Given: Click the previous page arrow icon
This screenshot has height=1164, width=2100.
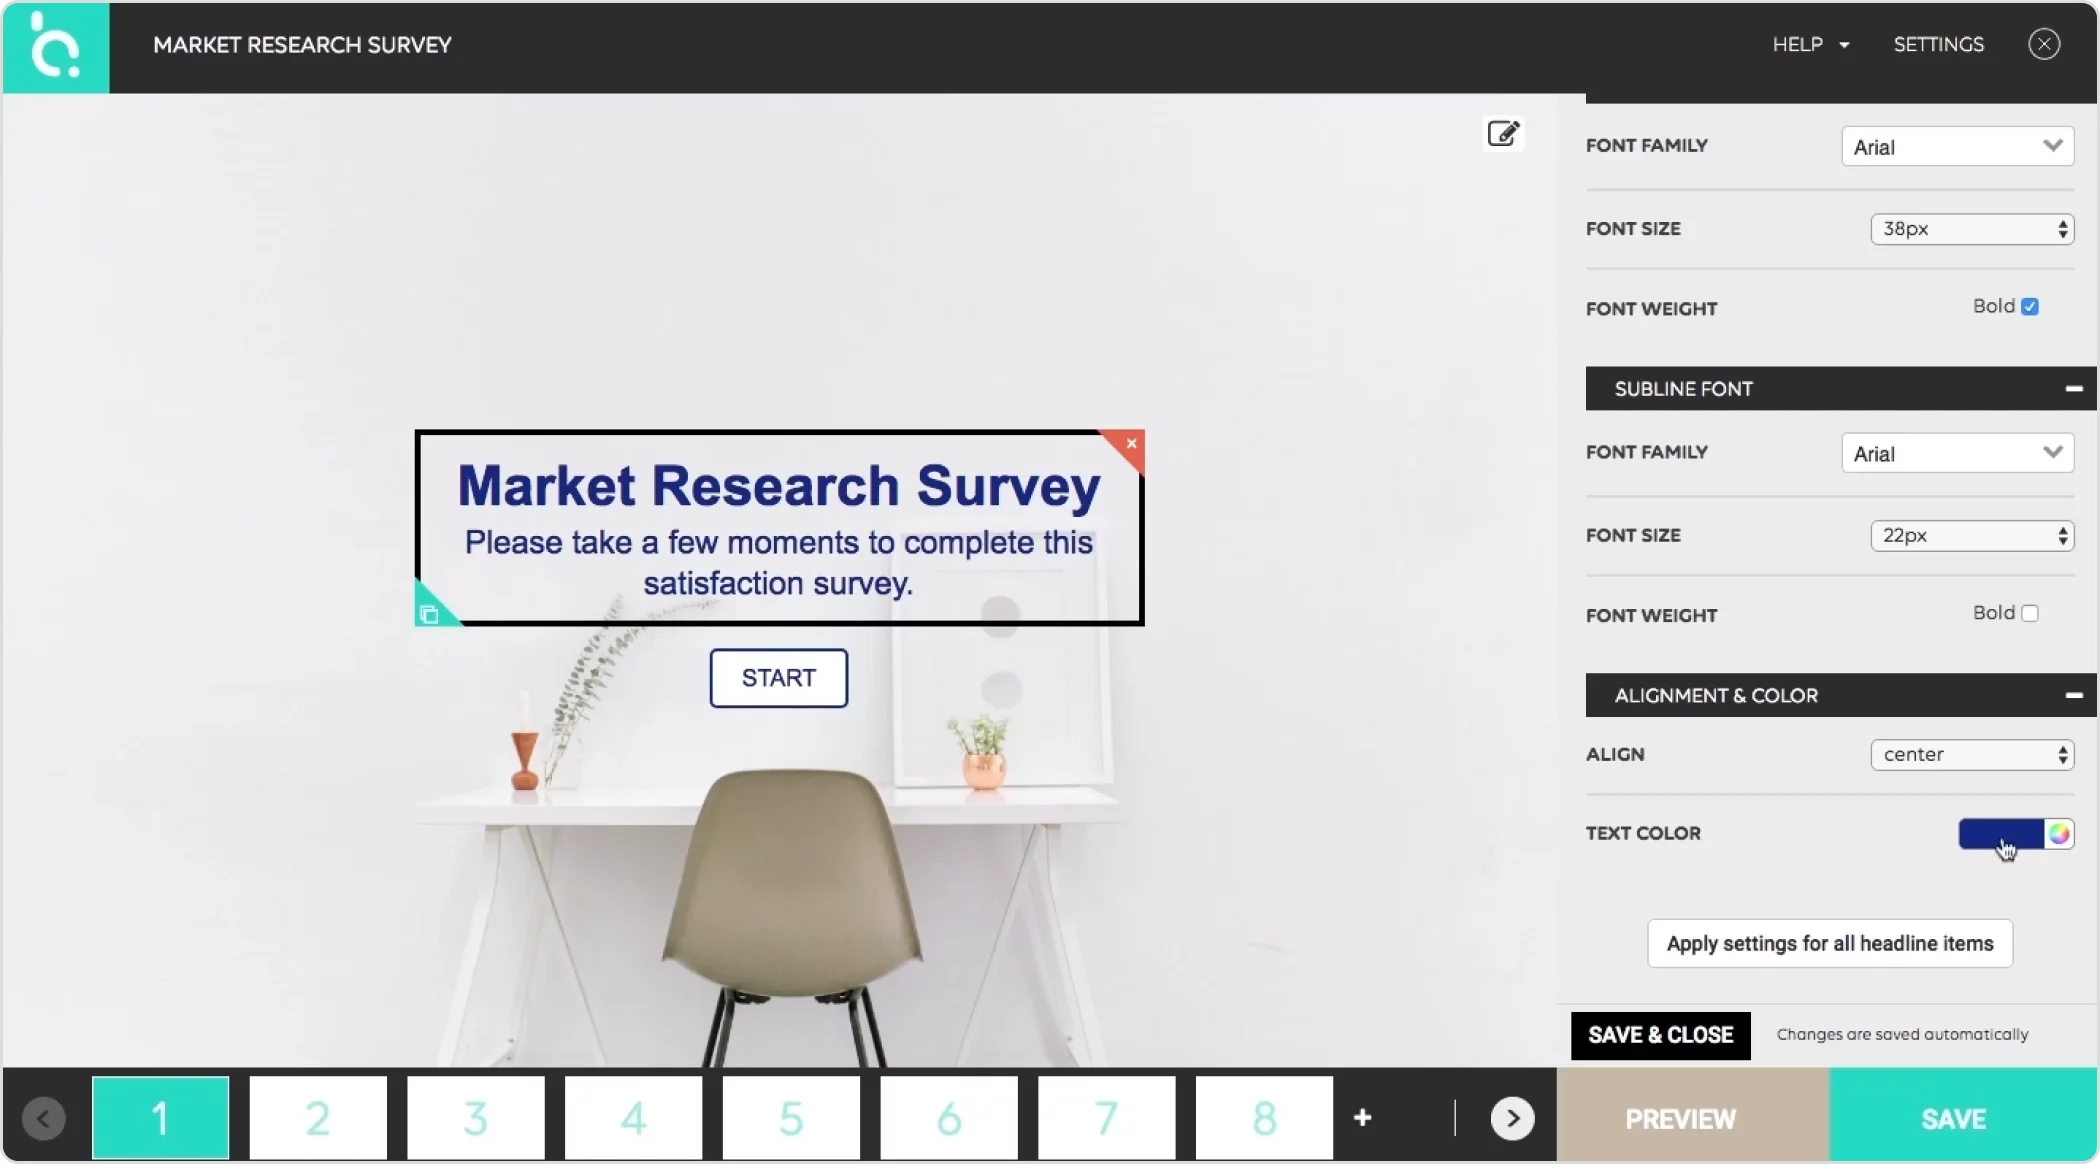Looking at the screenshot, I should [x=44, y=1118].
